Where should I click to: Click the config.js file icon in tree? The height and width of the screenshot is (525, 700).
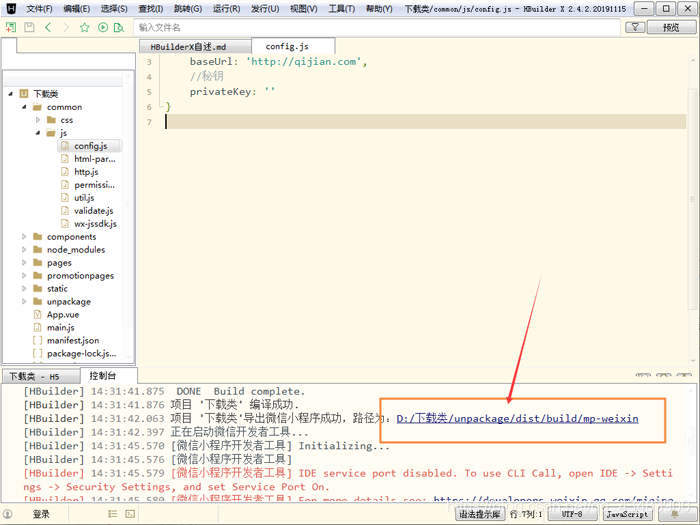click(65, 146)
